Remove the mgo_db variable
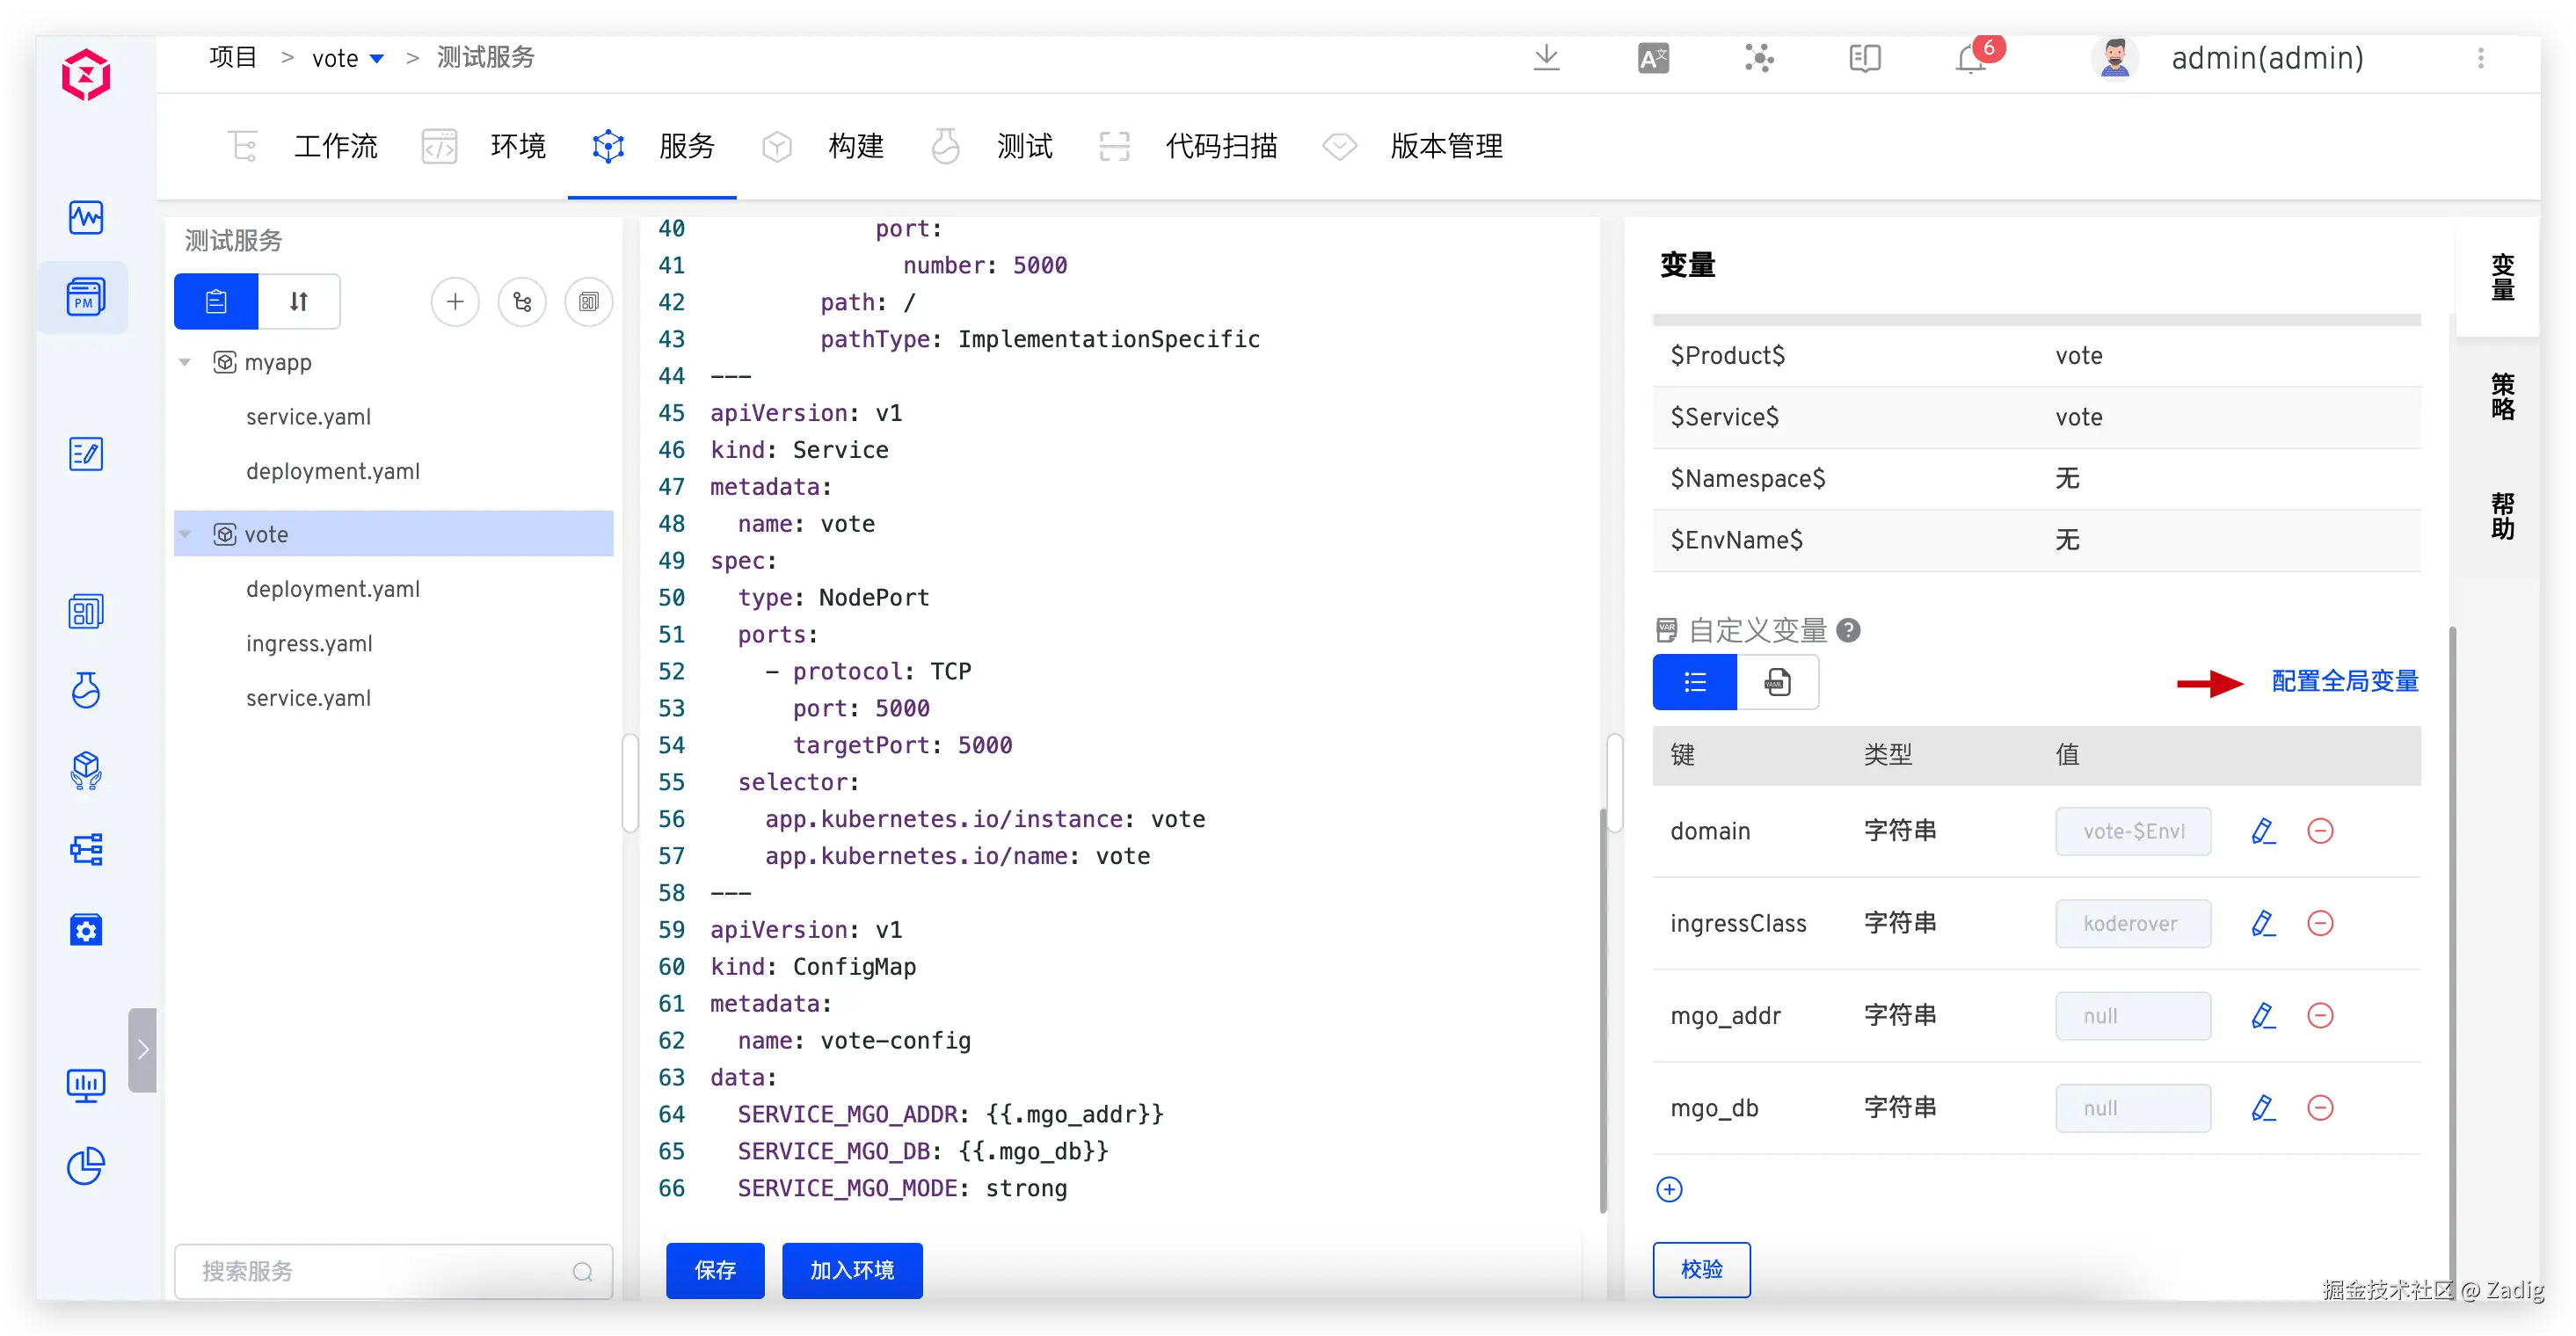This screenshot has width=2576, height=1336. (x=2320, y=1108)
